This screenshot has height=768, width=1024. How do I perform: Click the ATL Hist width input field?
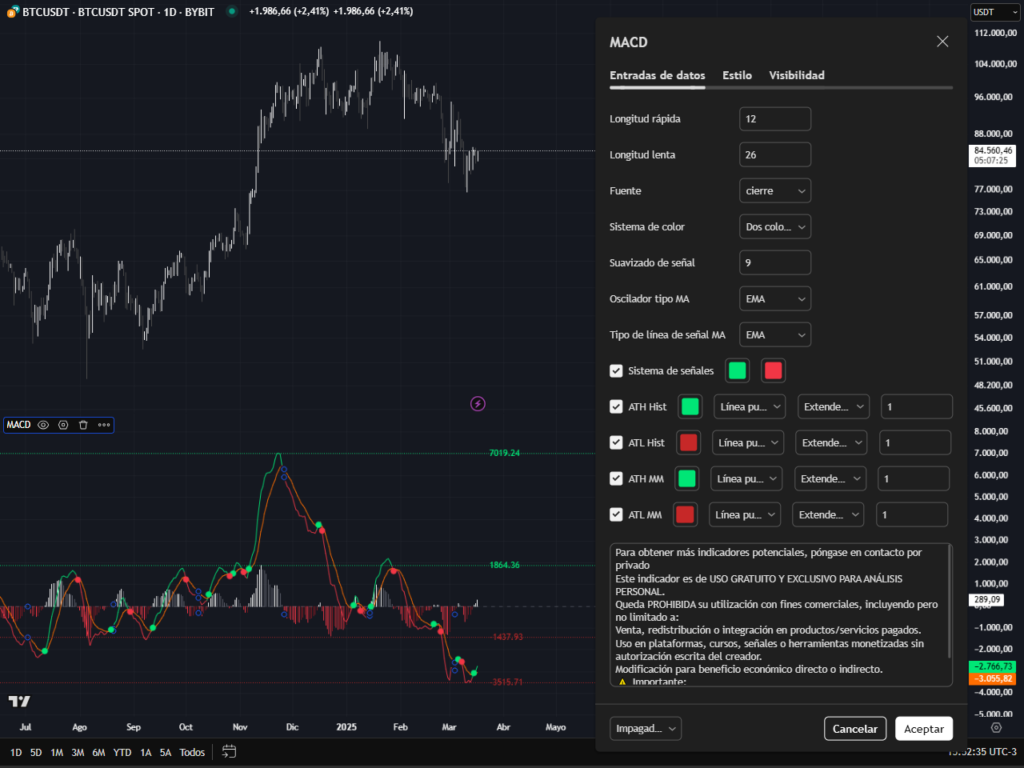click(x=915, y=443)
